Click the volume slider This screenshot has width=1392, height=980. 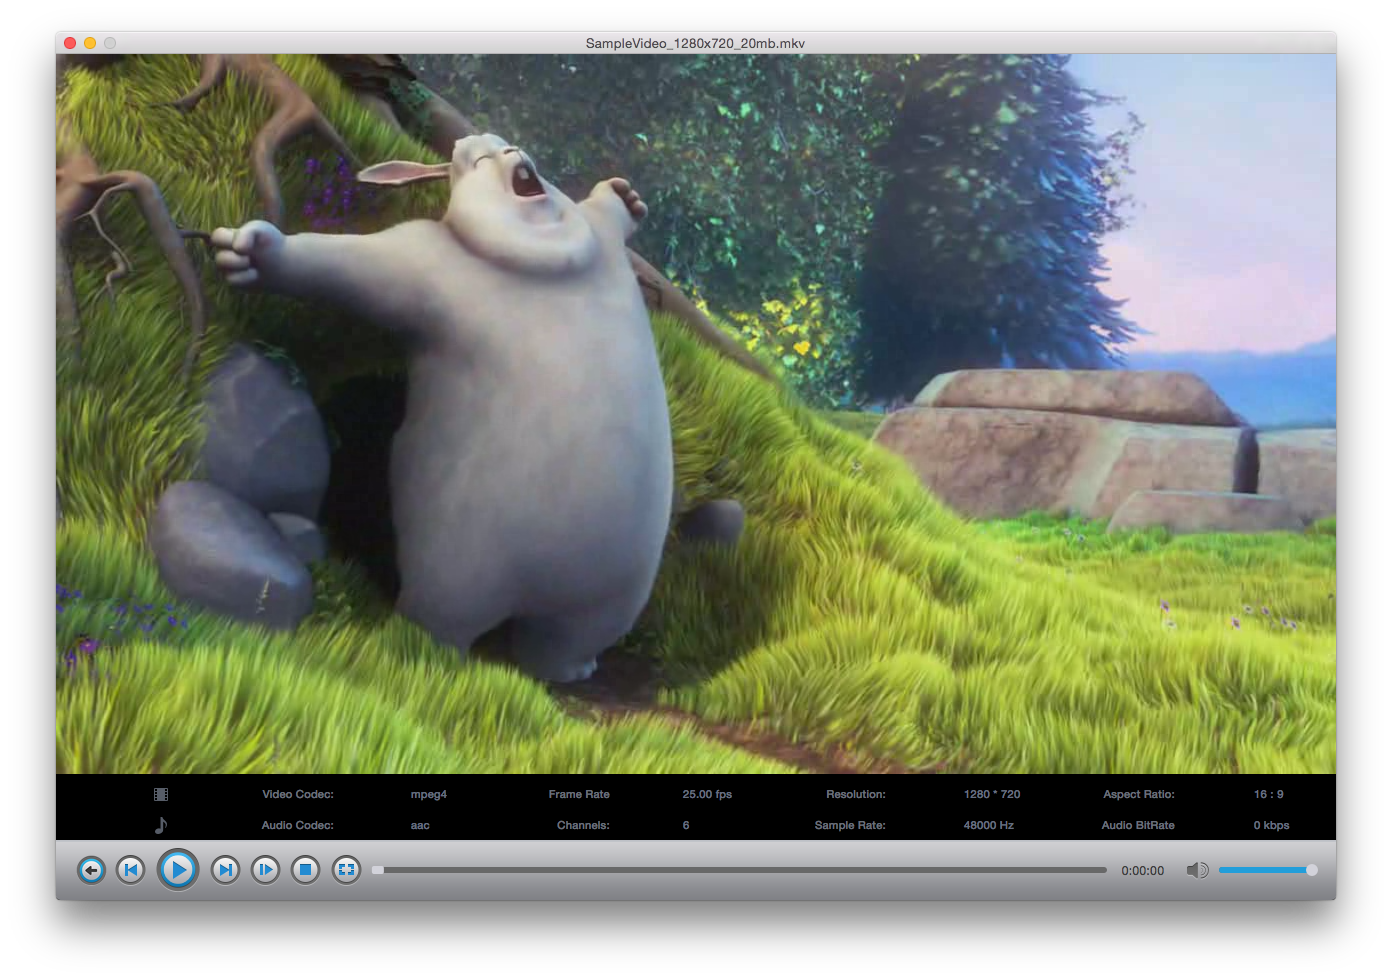pos(1268,870)
